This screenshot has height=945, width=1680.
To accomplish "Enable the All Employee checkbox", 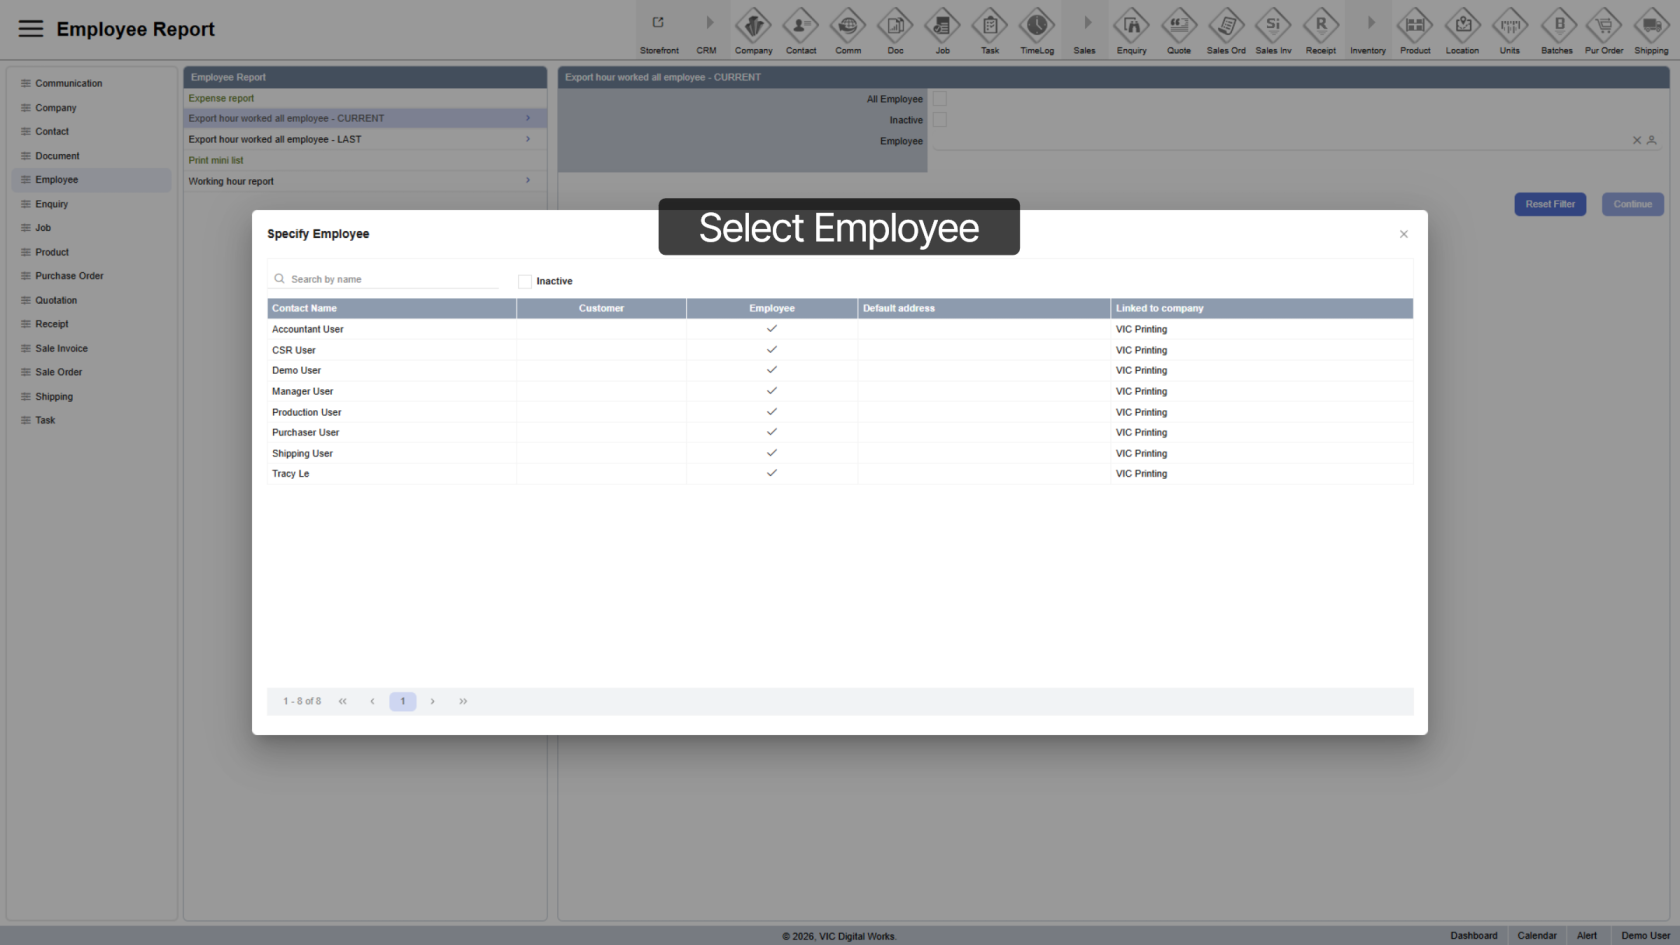I will 940,99.
